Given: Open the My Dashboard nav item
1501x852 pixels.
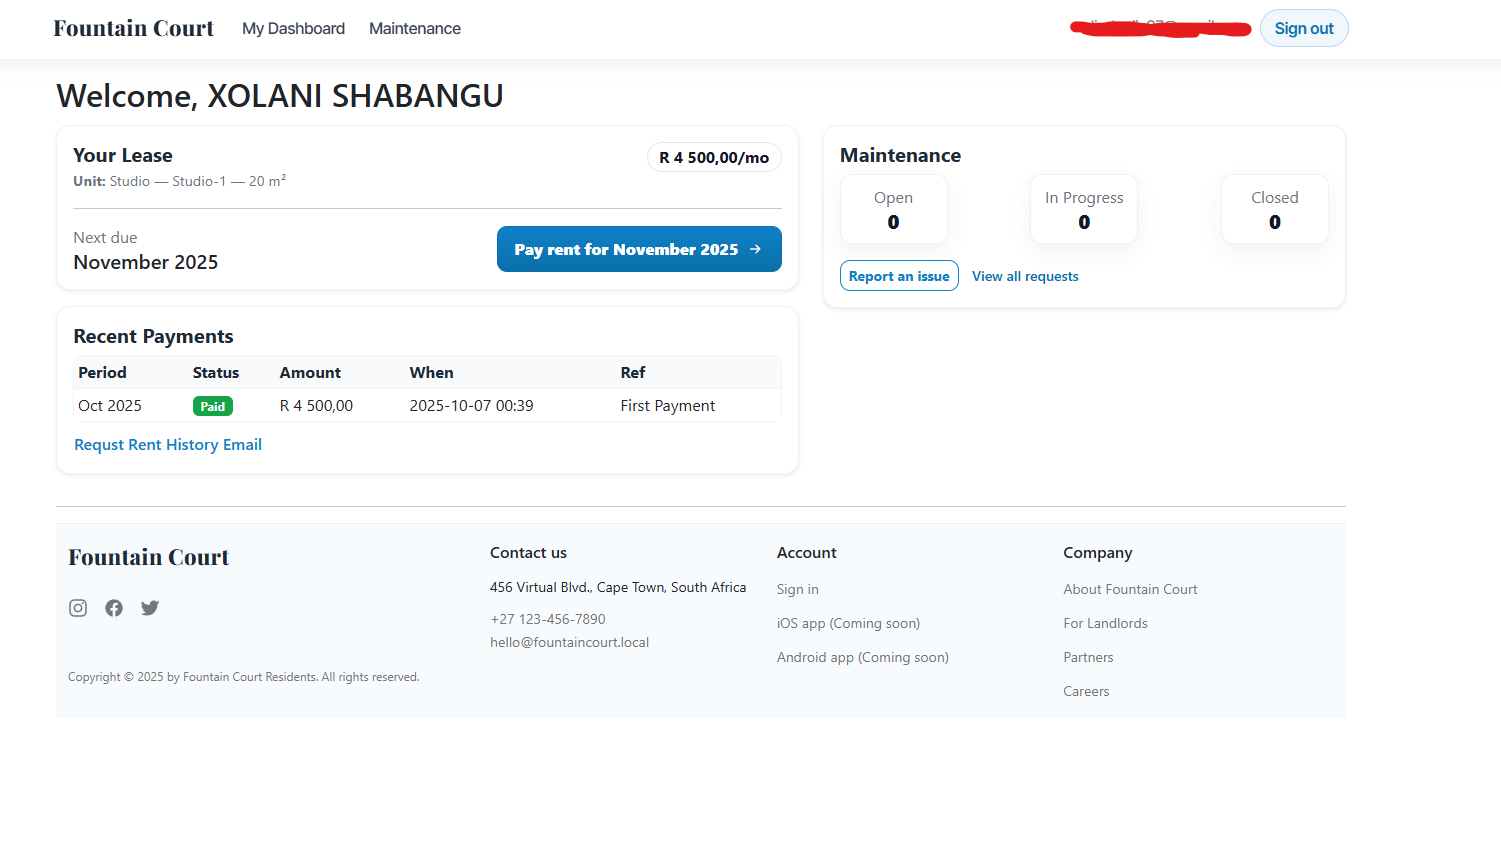Looking at the screenshot, I should pyautogui.click(x=293, y=29).
